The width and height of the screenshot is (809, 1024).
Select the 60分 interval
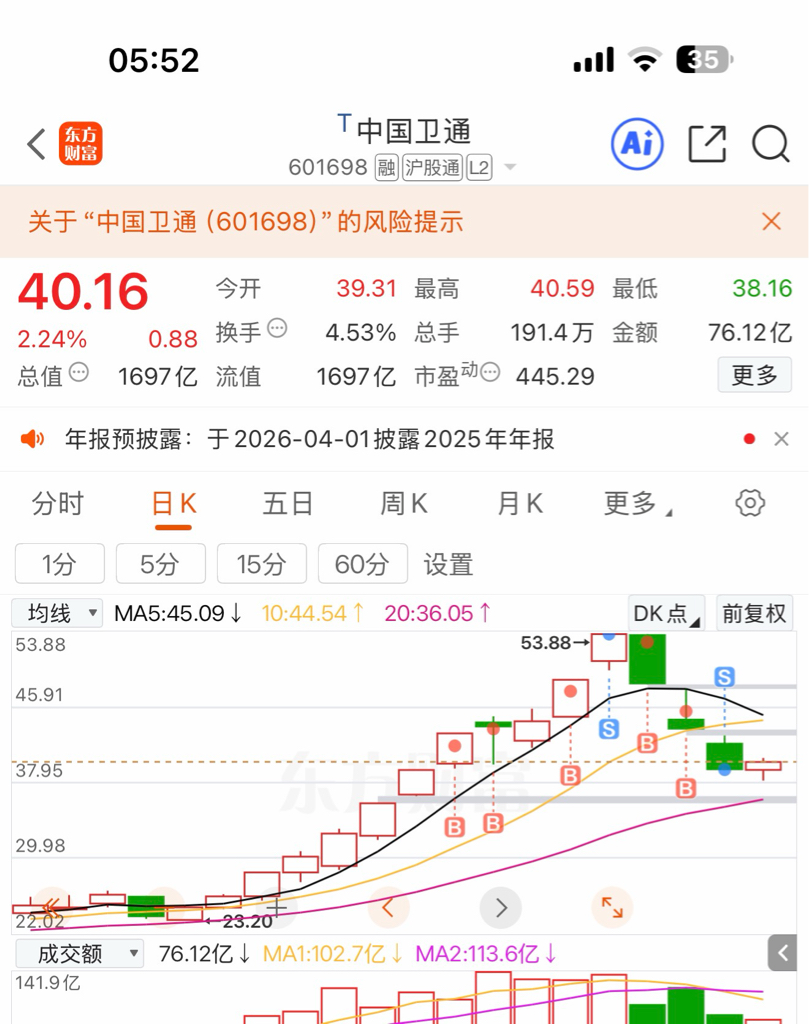pos(362,564)
